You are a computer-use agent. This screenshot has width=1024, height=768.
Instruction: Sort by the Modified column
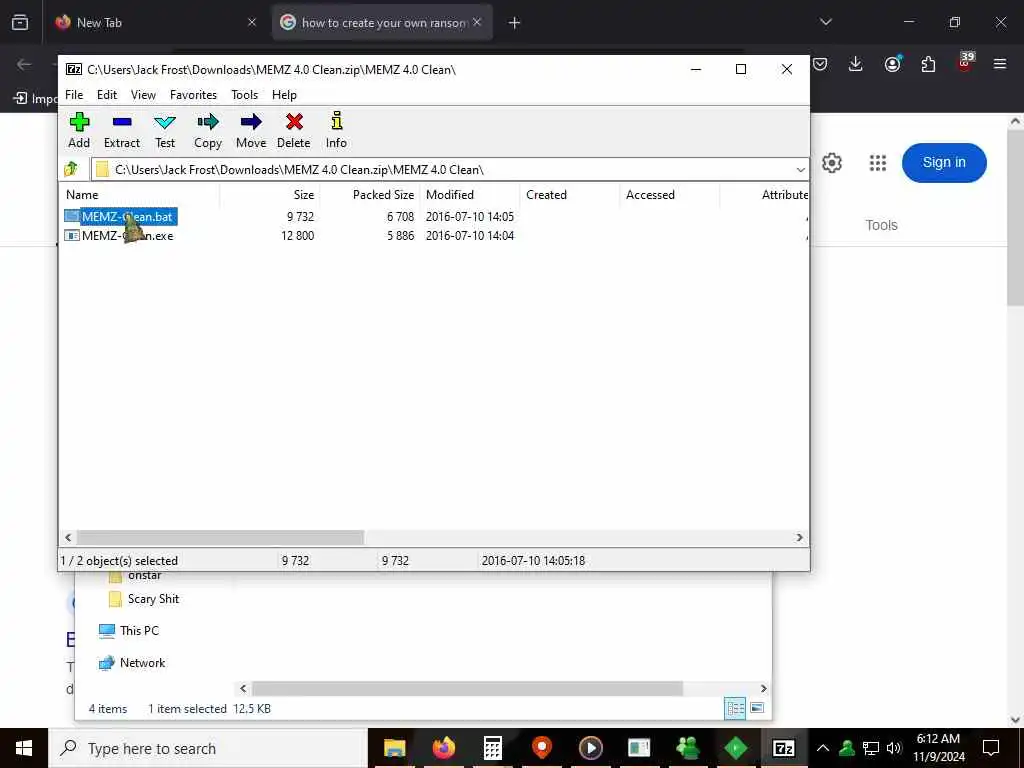470,195
